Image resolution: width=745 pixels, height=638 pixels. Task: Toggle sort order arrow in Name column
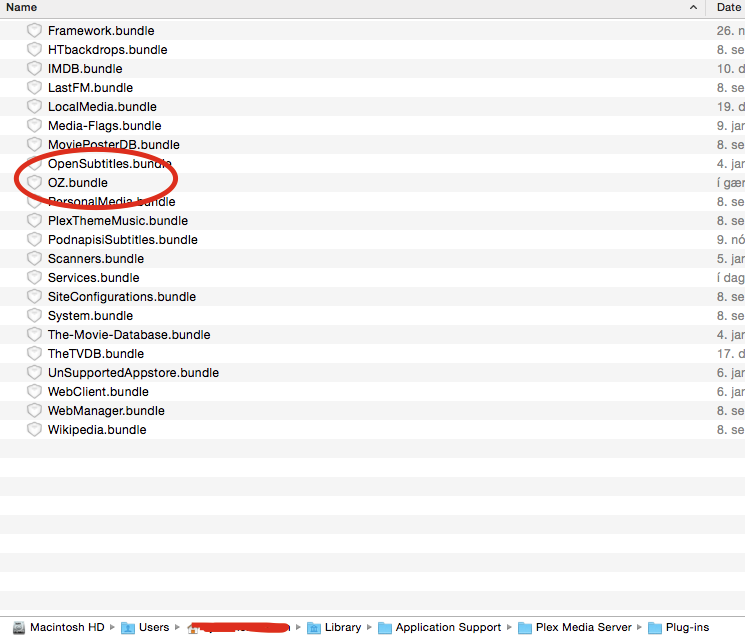[694, 8]
